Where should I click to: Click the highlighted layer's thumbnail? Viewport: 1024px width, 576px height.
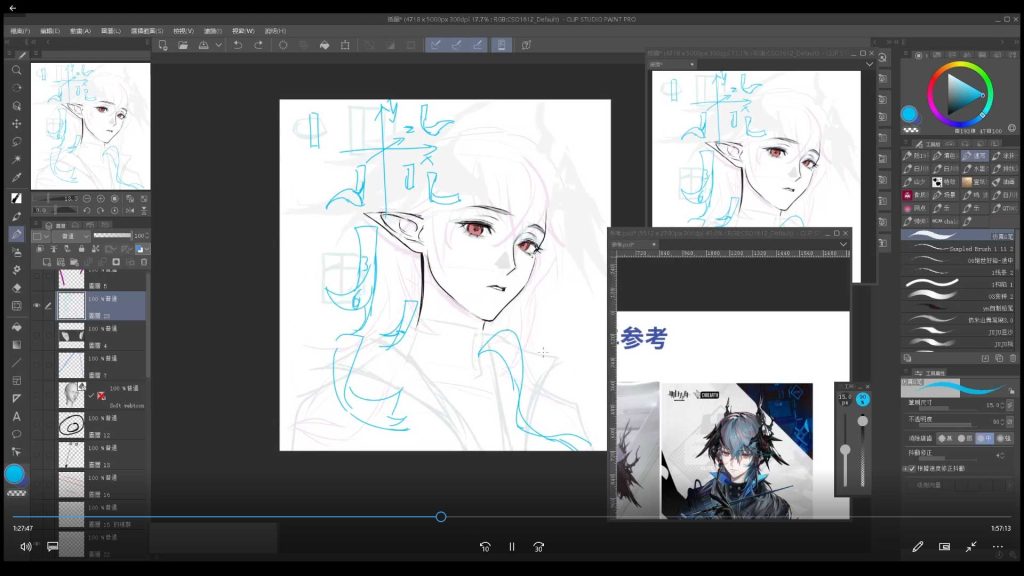click(71, 305)
